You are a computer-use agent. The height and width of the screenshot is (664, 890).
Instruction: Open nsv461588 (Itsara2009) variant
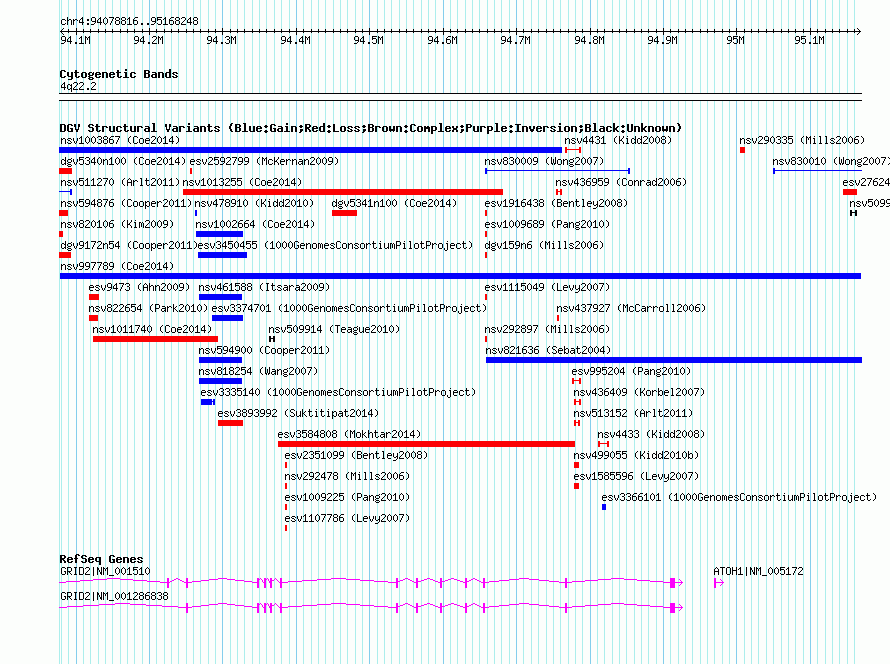(x=264, y=287)
